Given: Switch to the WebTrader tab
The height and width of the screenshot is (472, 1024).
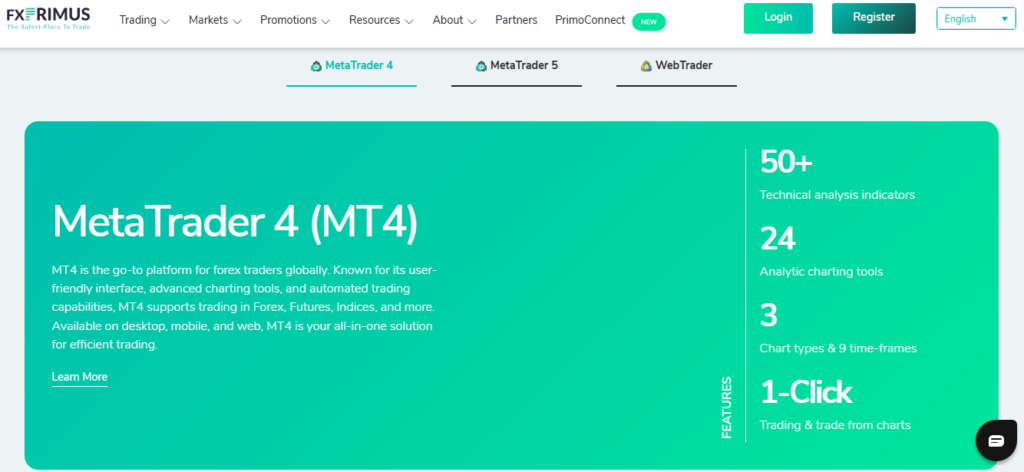Looking at the screenshot, I should click(x=677, y=71).
